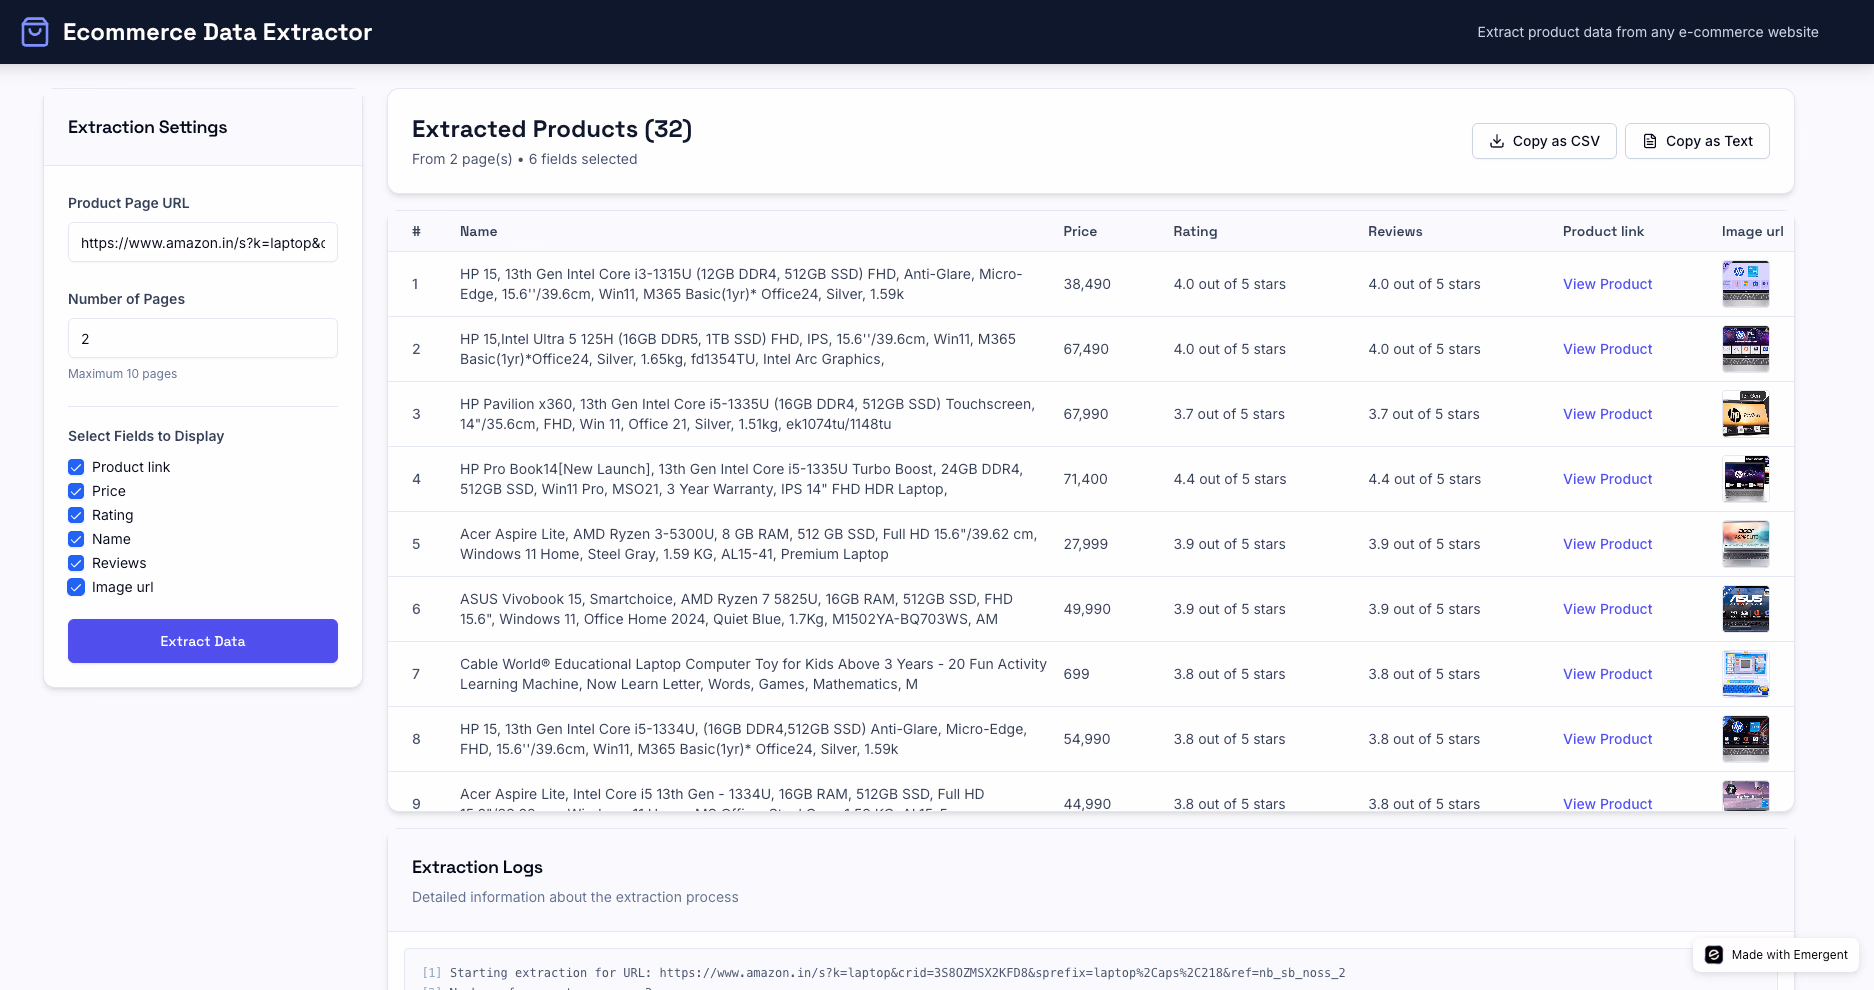
Task: Click the Name column header
Action: coord(478,231)
